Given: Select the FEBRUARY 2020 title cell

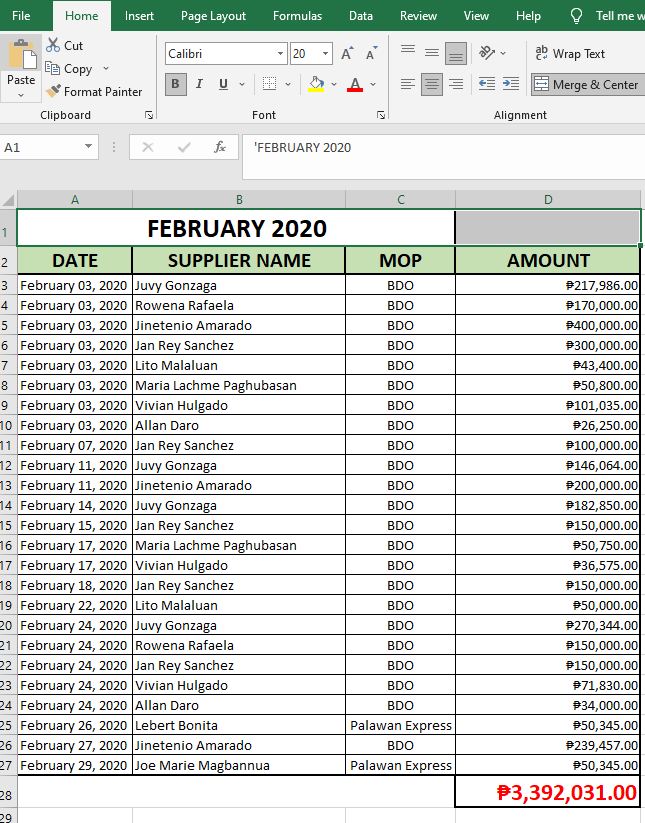Looking at the screenshot, I should [x=236, y=228].
